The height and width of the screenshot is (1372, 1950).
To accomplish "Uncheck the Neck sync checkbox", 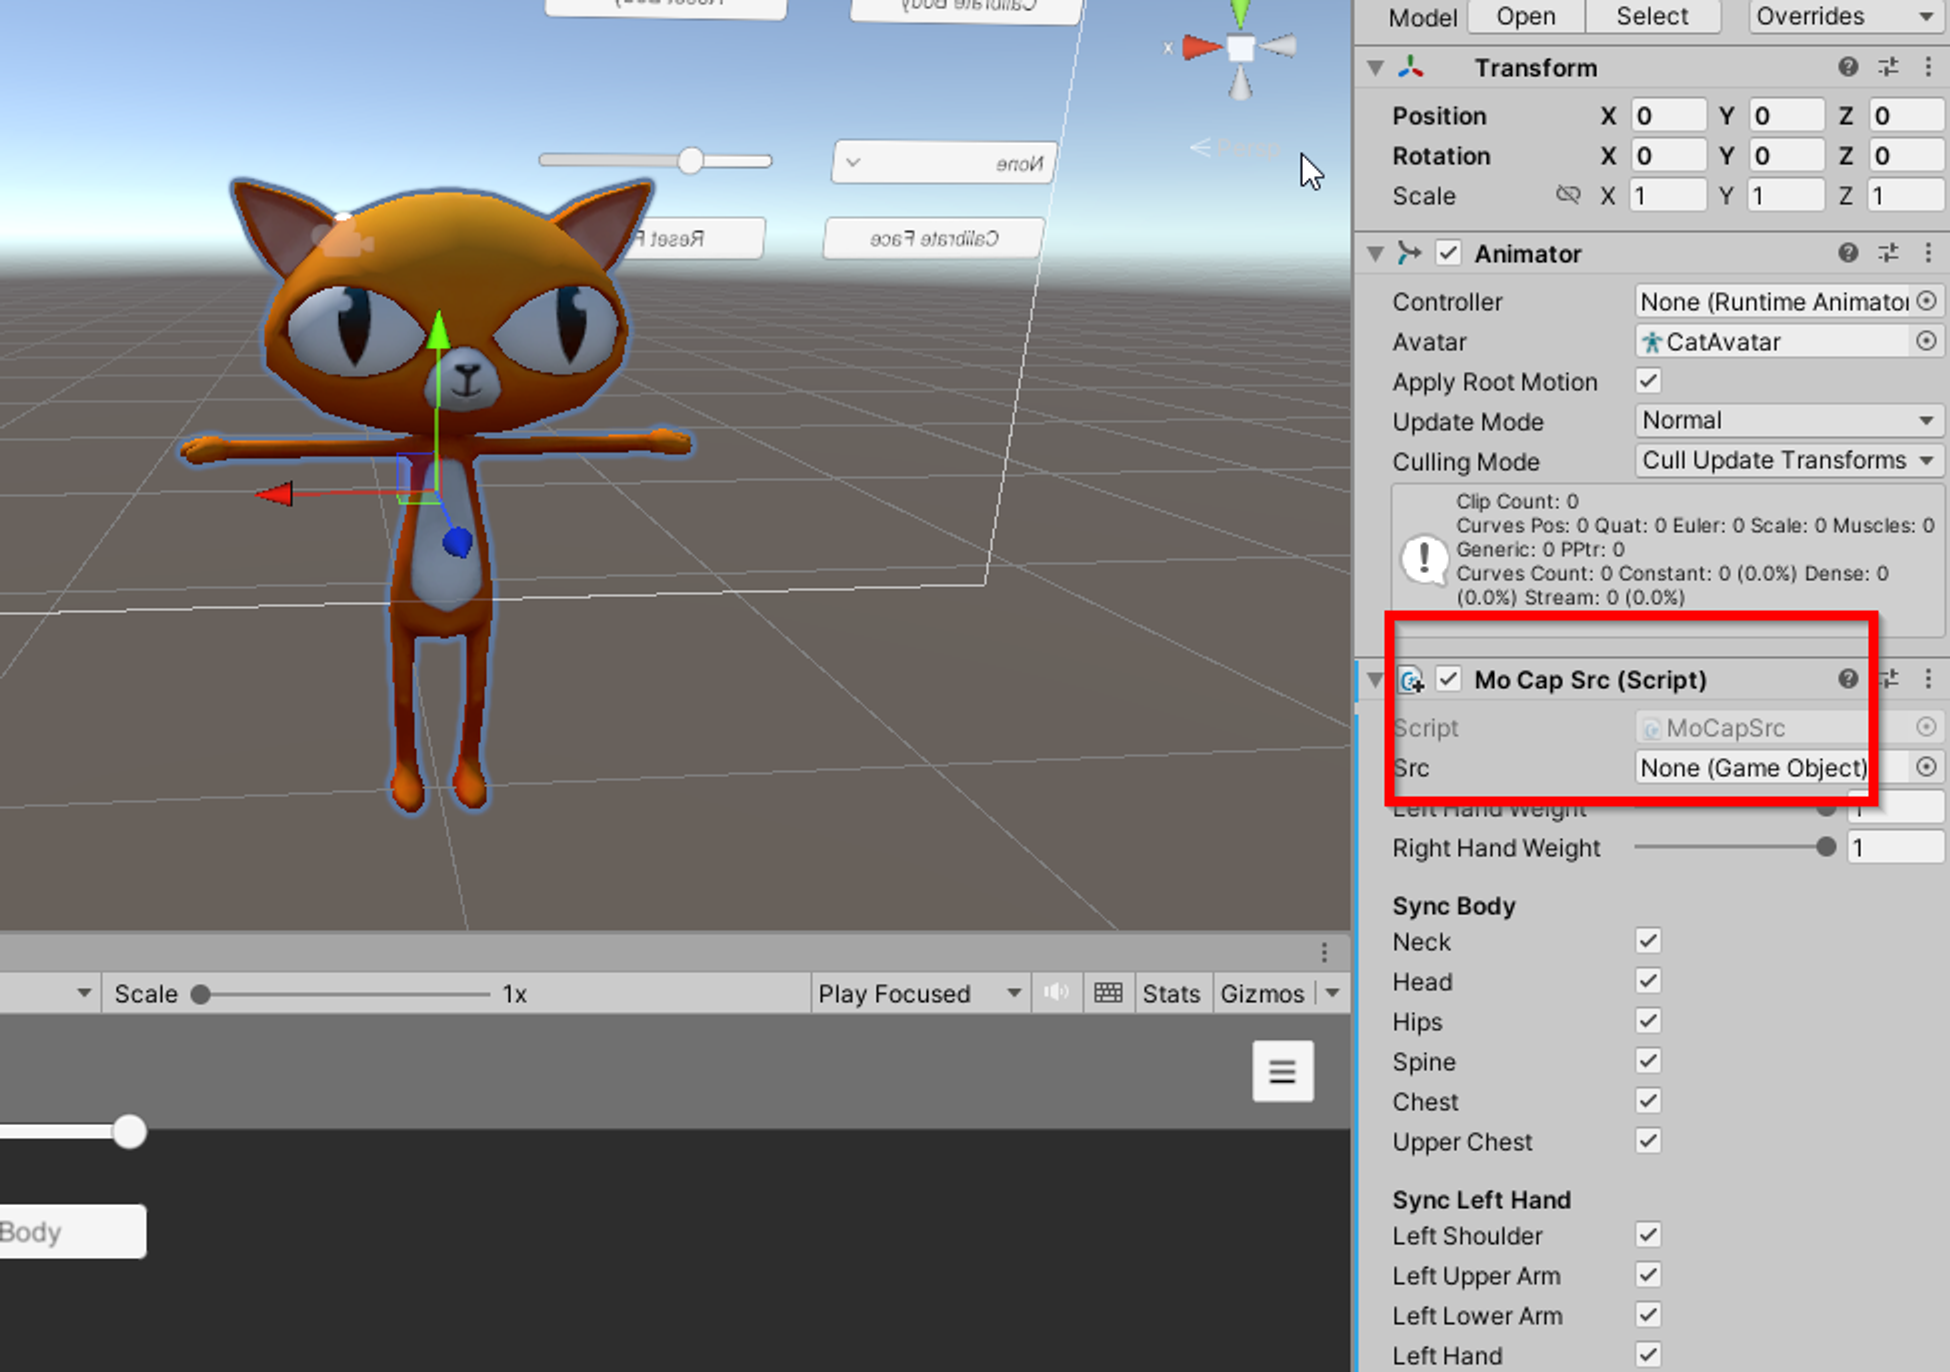I will point(1648,941).
